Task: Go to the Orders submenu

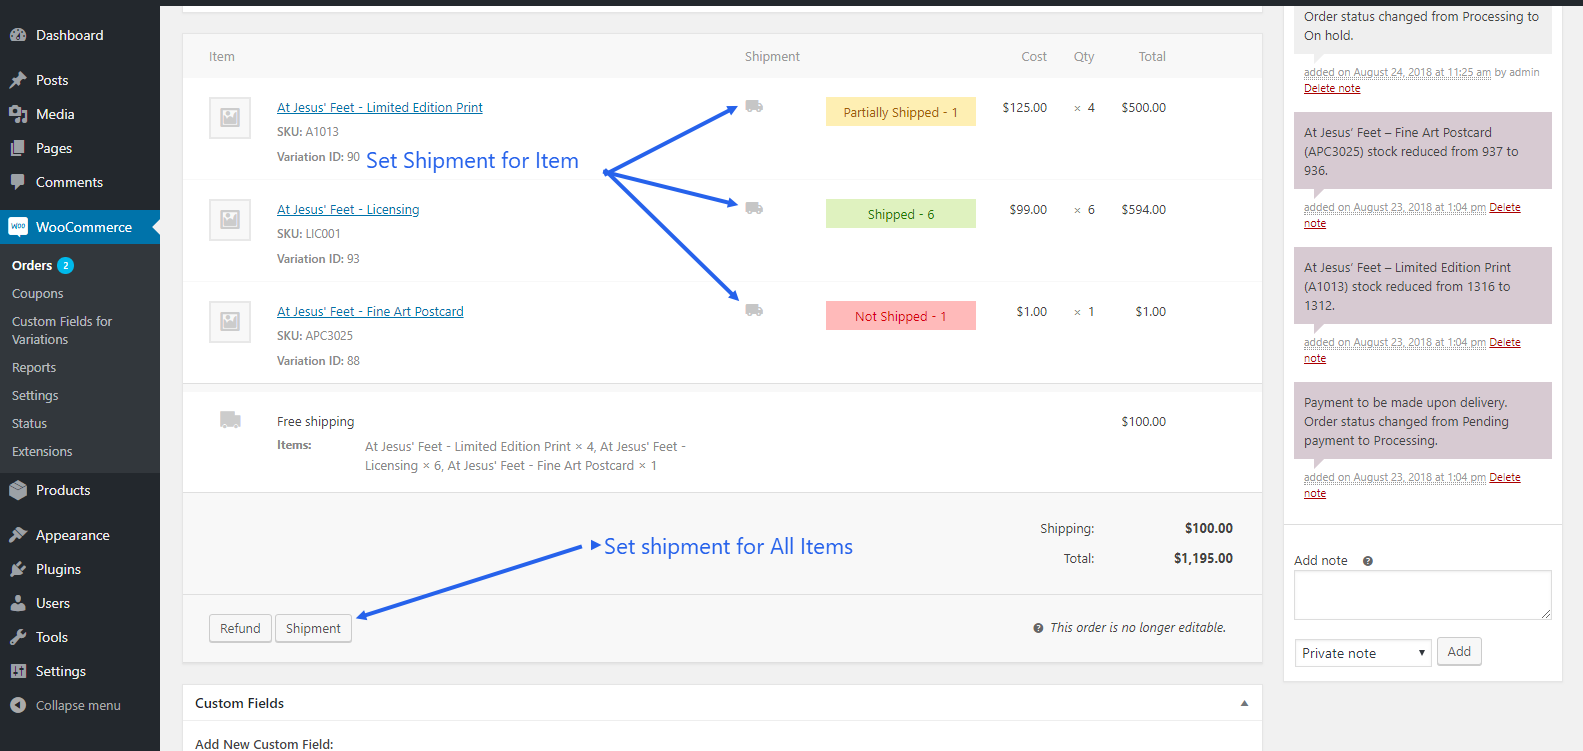Action: tap(32, 265)
